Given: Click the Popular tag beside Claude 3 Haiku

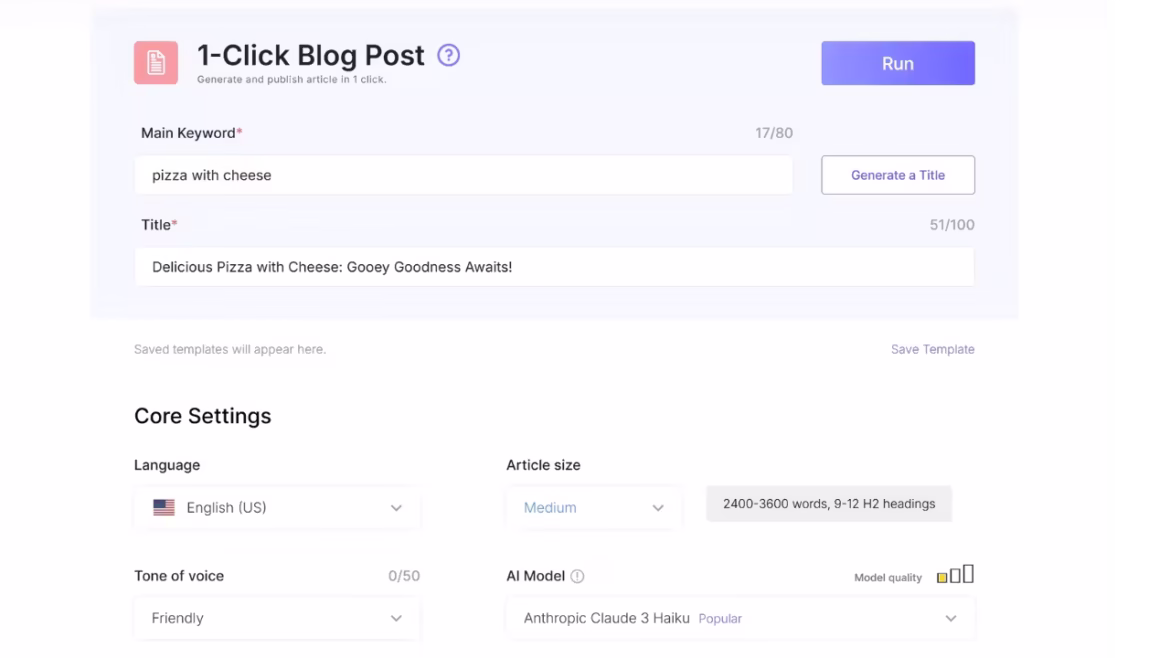Looking at the screenshot, I should tap(720, 619).
